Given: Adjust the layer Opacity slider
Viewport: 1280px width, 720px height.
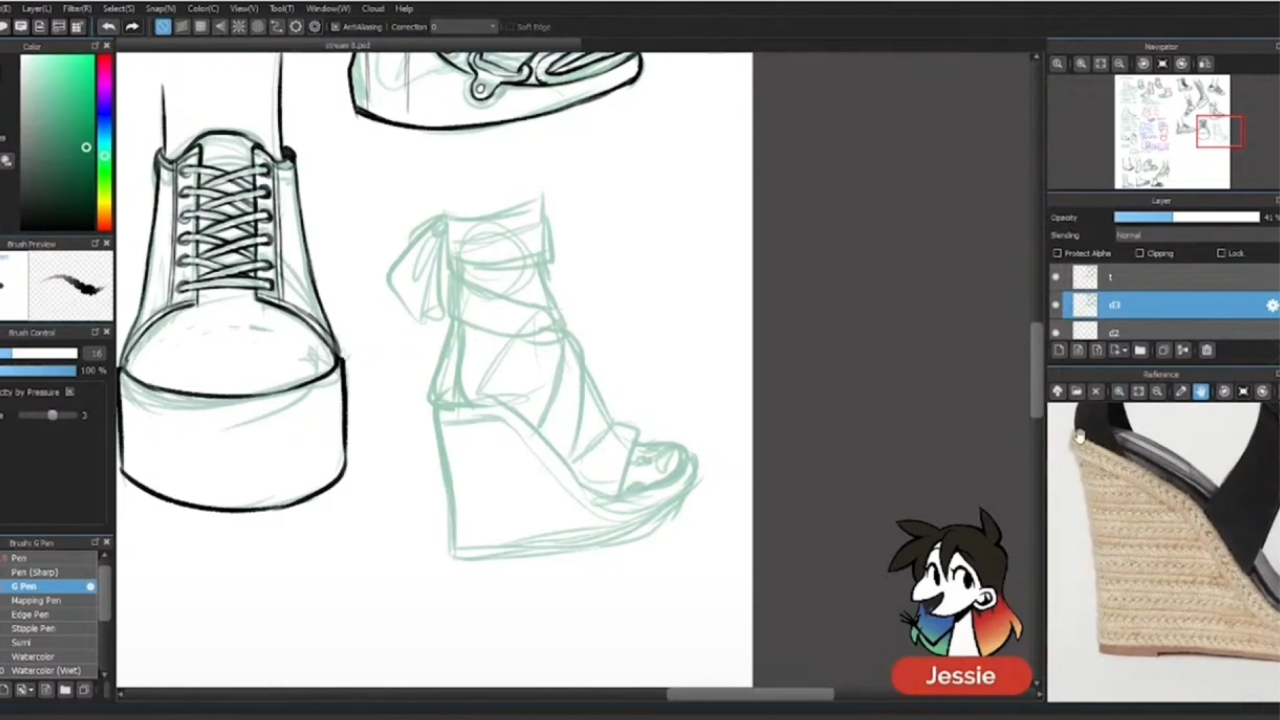Looking at the screenshot, I should tap(1187, 217).
